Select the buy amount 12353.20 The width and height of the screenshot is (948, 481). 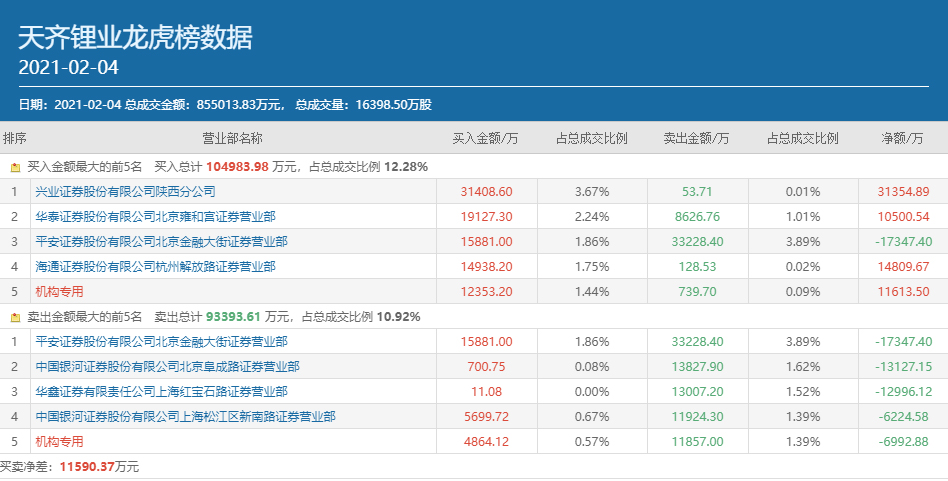point(486,291)
